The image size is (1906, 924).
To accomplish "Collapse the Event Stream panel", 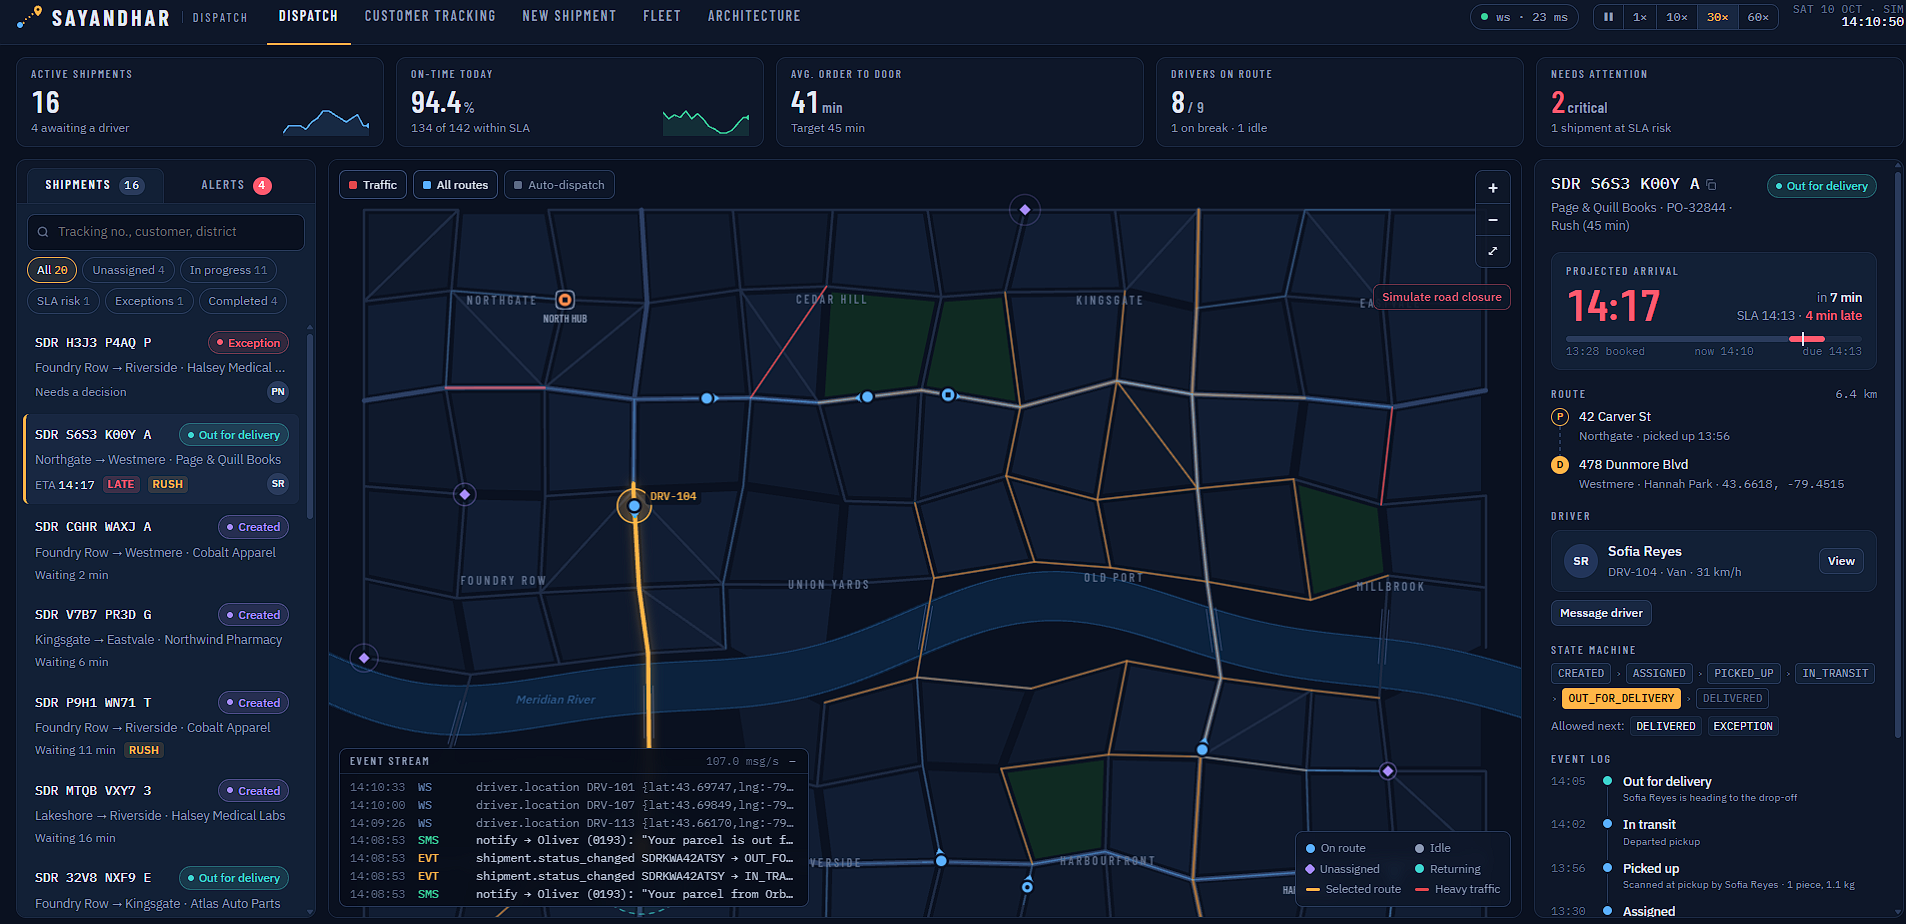I will click(x=792, y=761).
